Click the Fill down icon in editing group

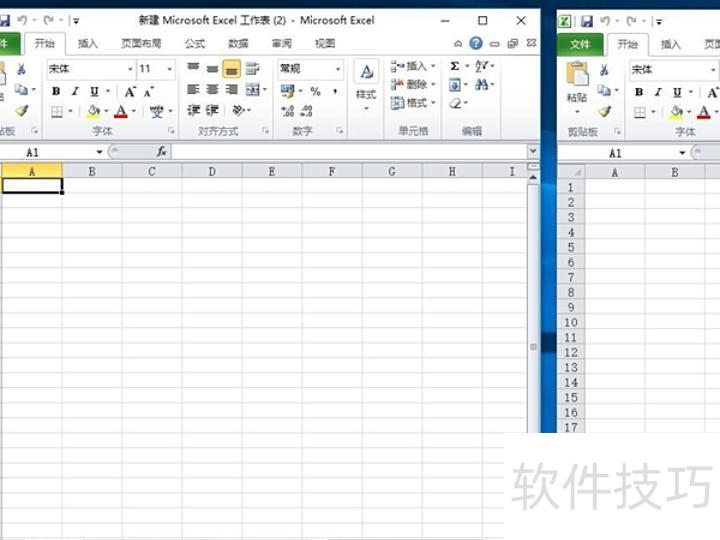click(455, 84)
